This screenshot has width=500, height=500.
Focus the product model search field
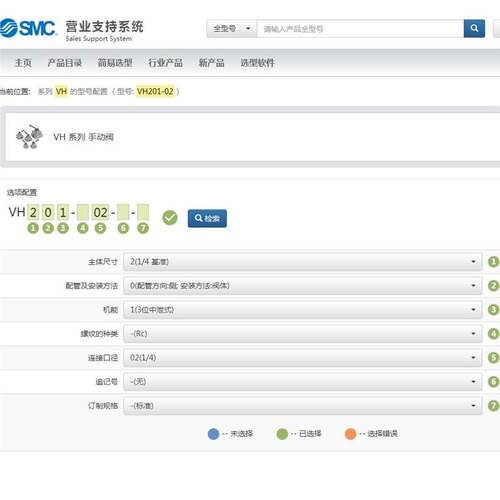coord(360,29)
